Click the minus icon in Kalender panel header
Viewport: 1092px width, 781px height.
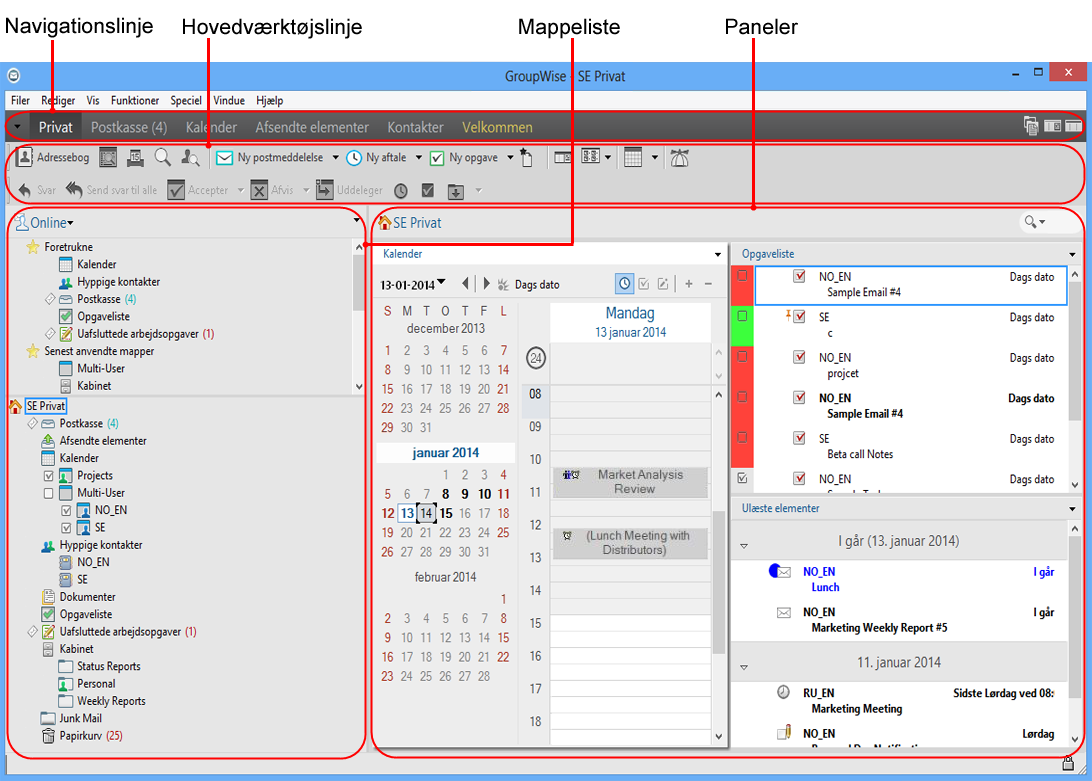[x=708, y=284]
